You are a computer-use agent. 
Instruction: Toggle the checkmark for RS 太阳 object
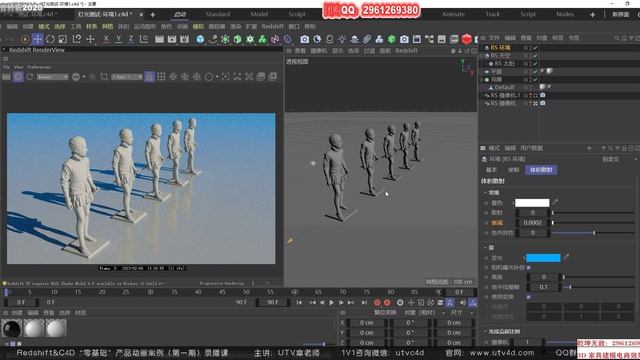[x=535, y=64]
